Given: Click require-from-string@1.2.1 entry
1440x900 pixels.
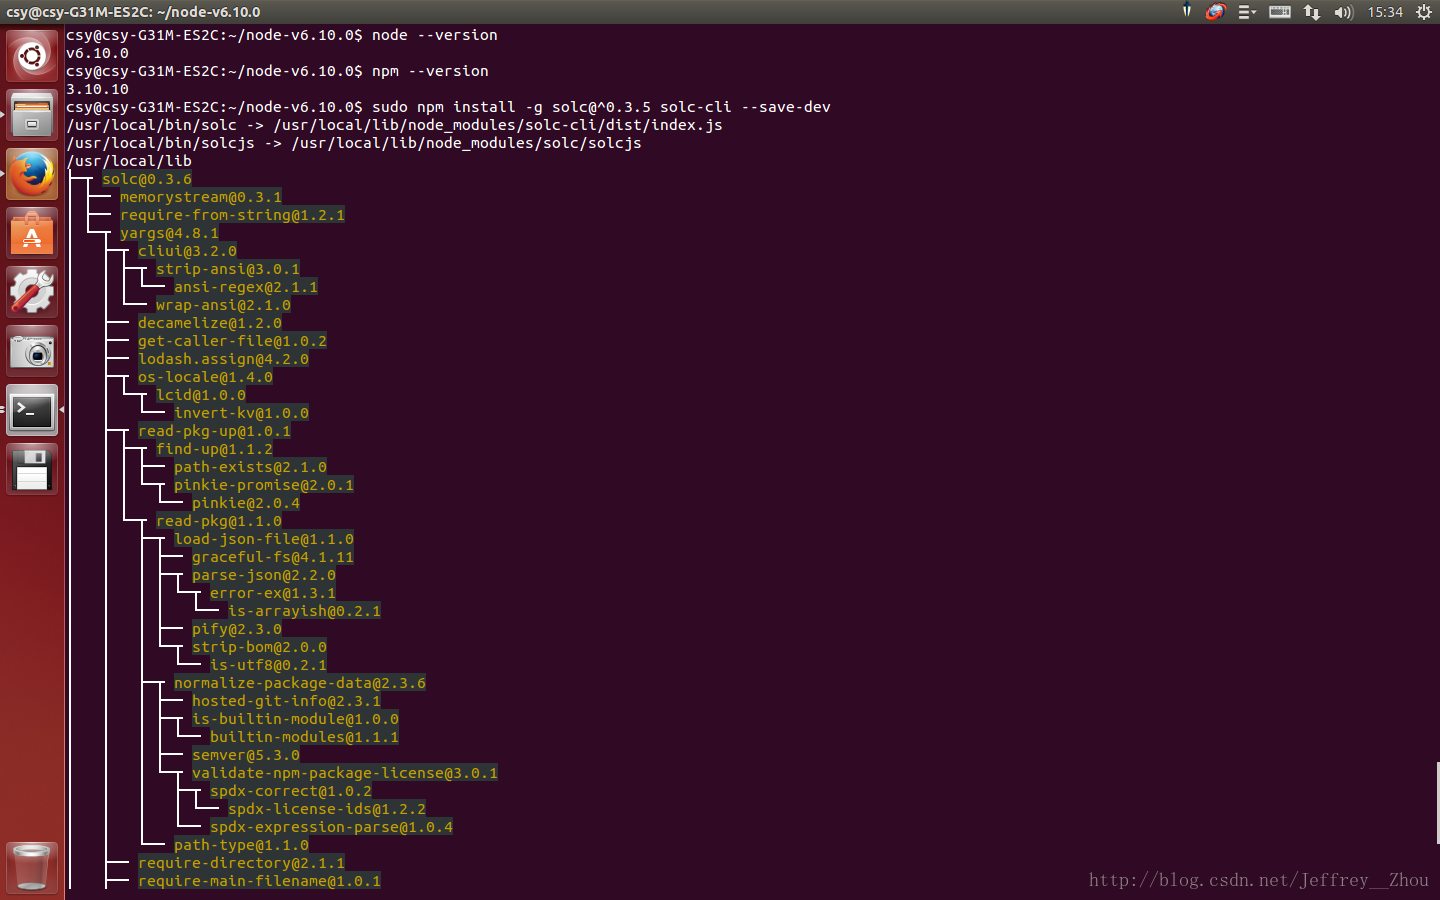Looking at the screenshot, I should [x=232, y=215].
